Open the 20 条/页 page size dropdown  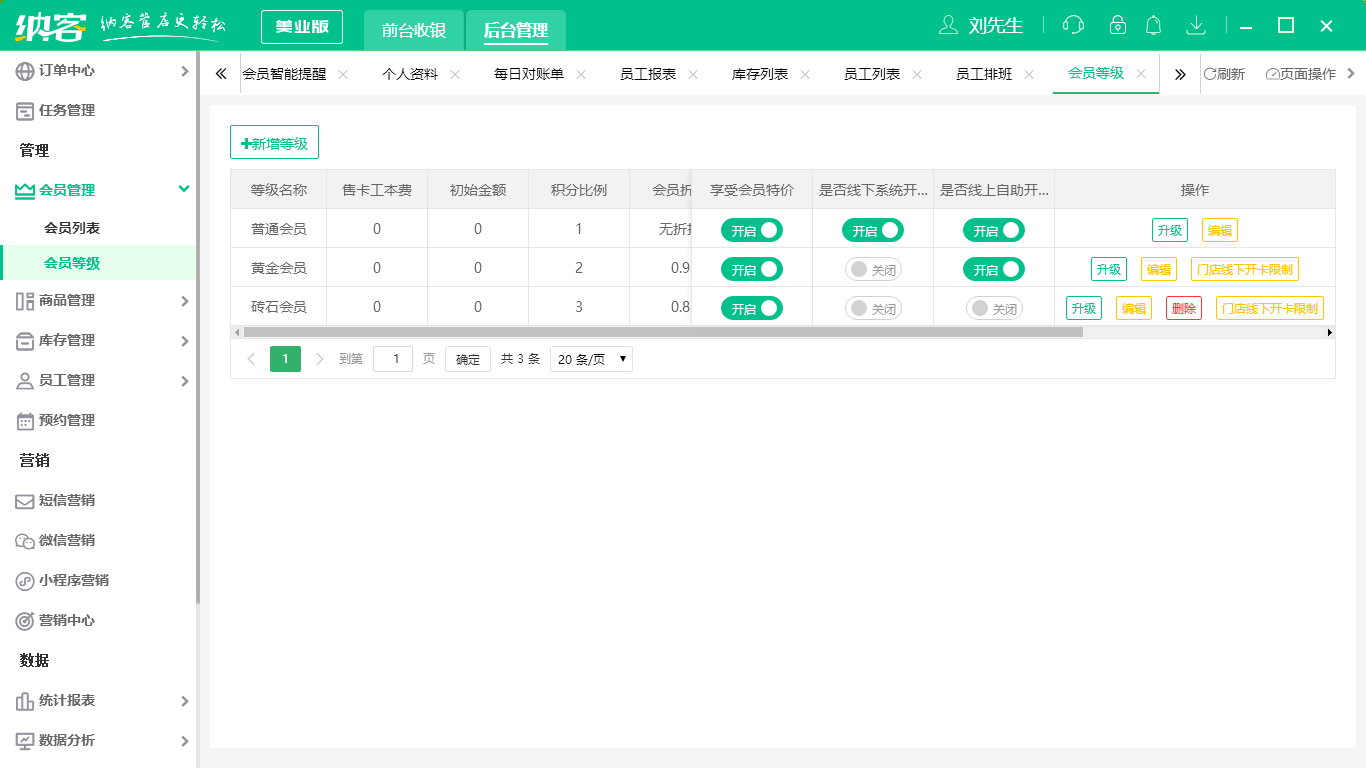(x=591, y=359)
